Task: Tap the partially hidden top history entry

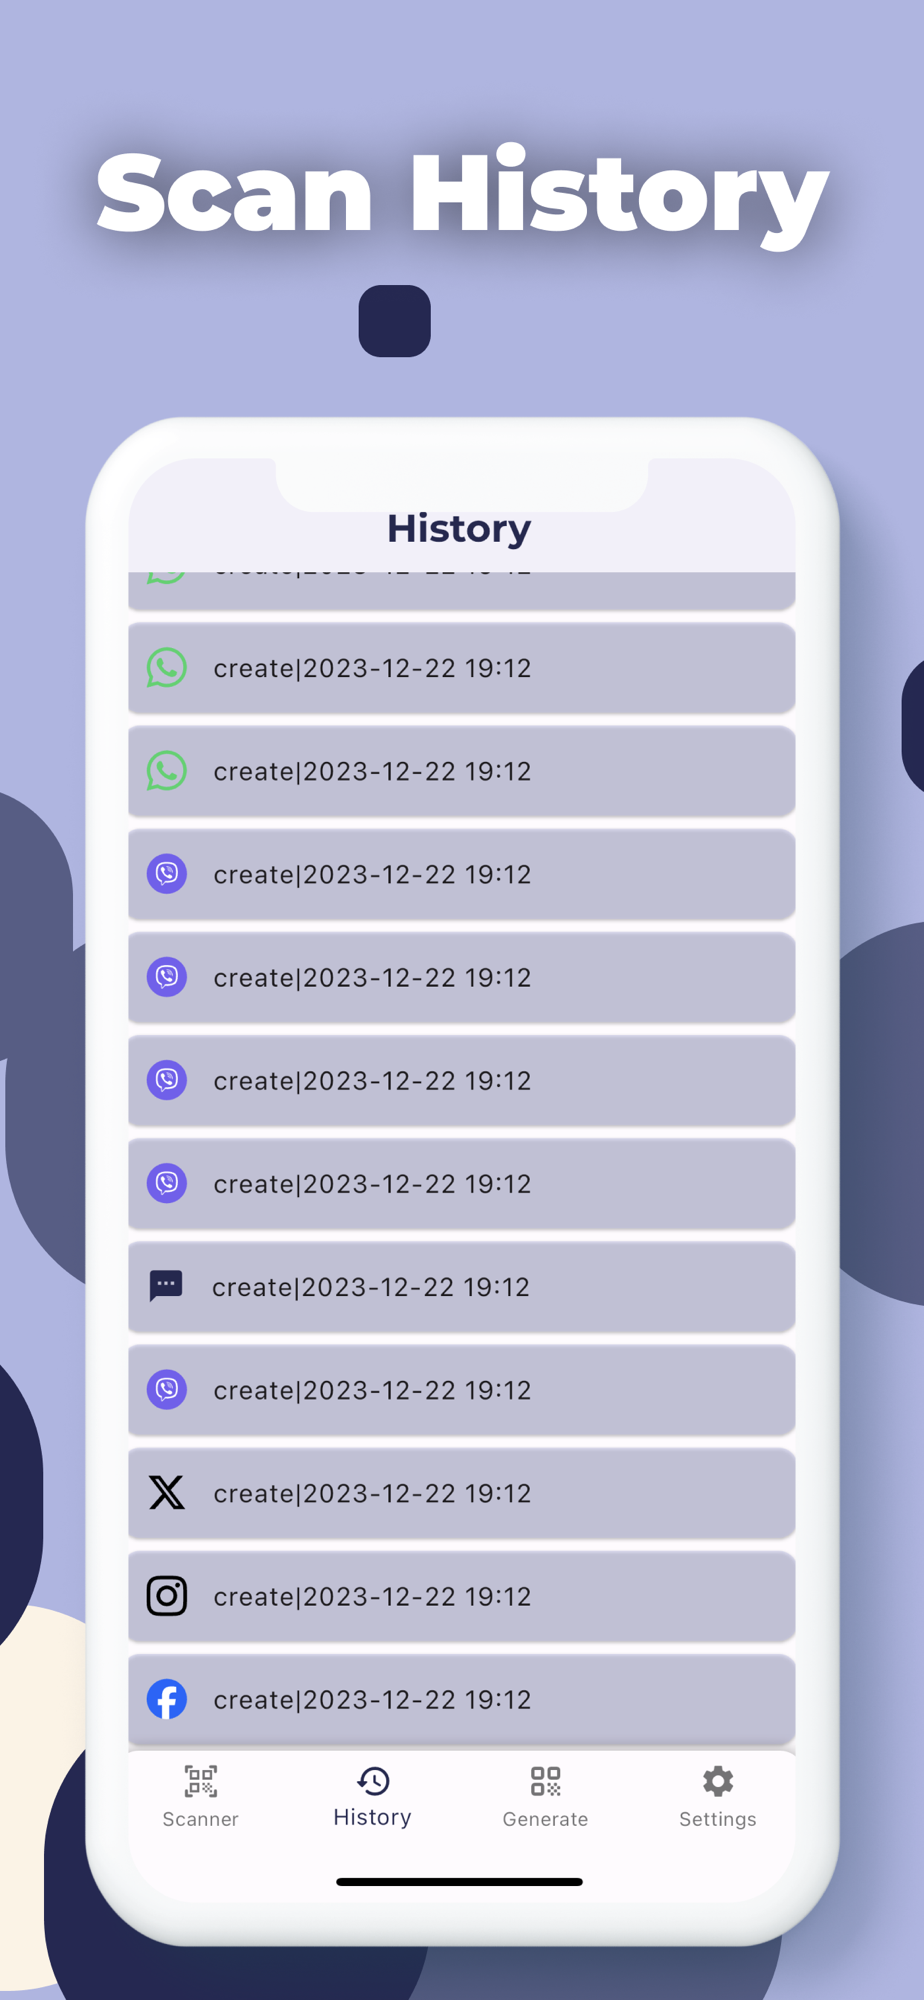Action: (x=462, y=590)
